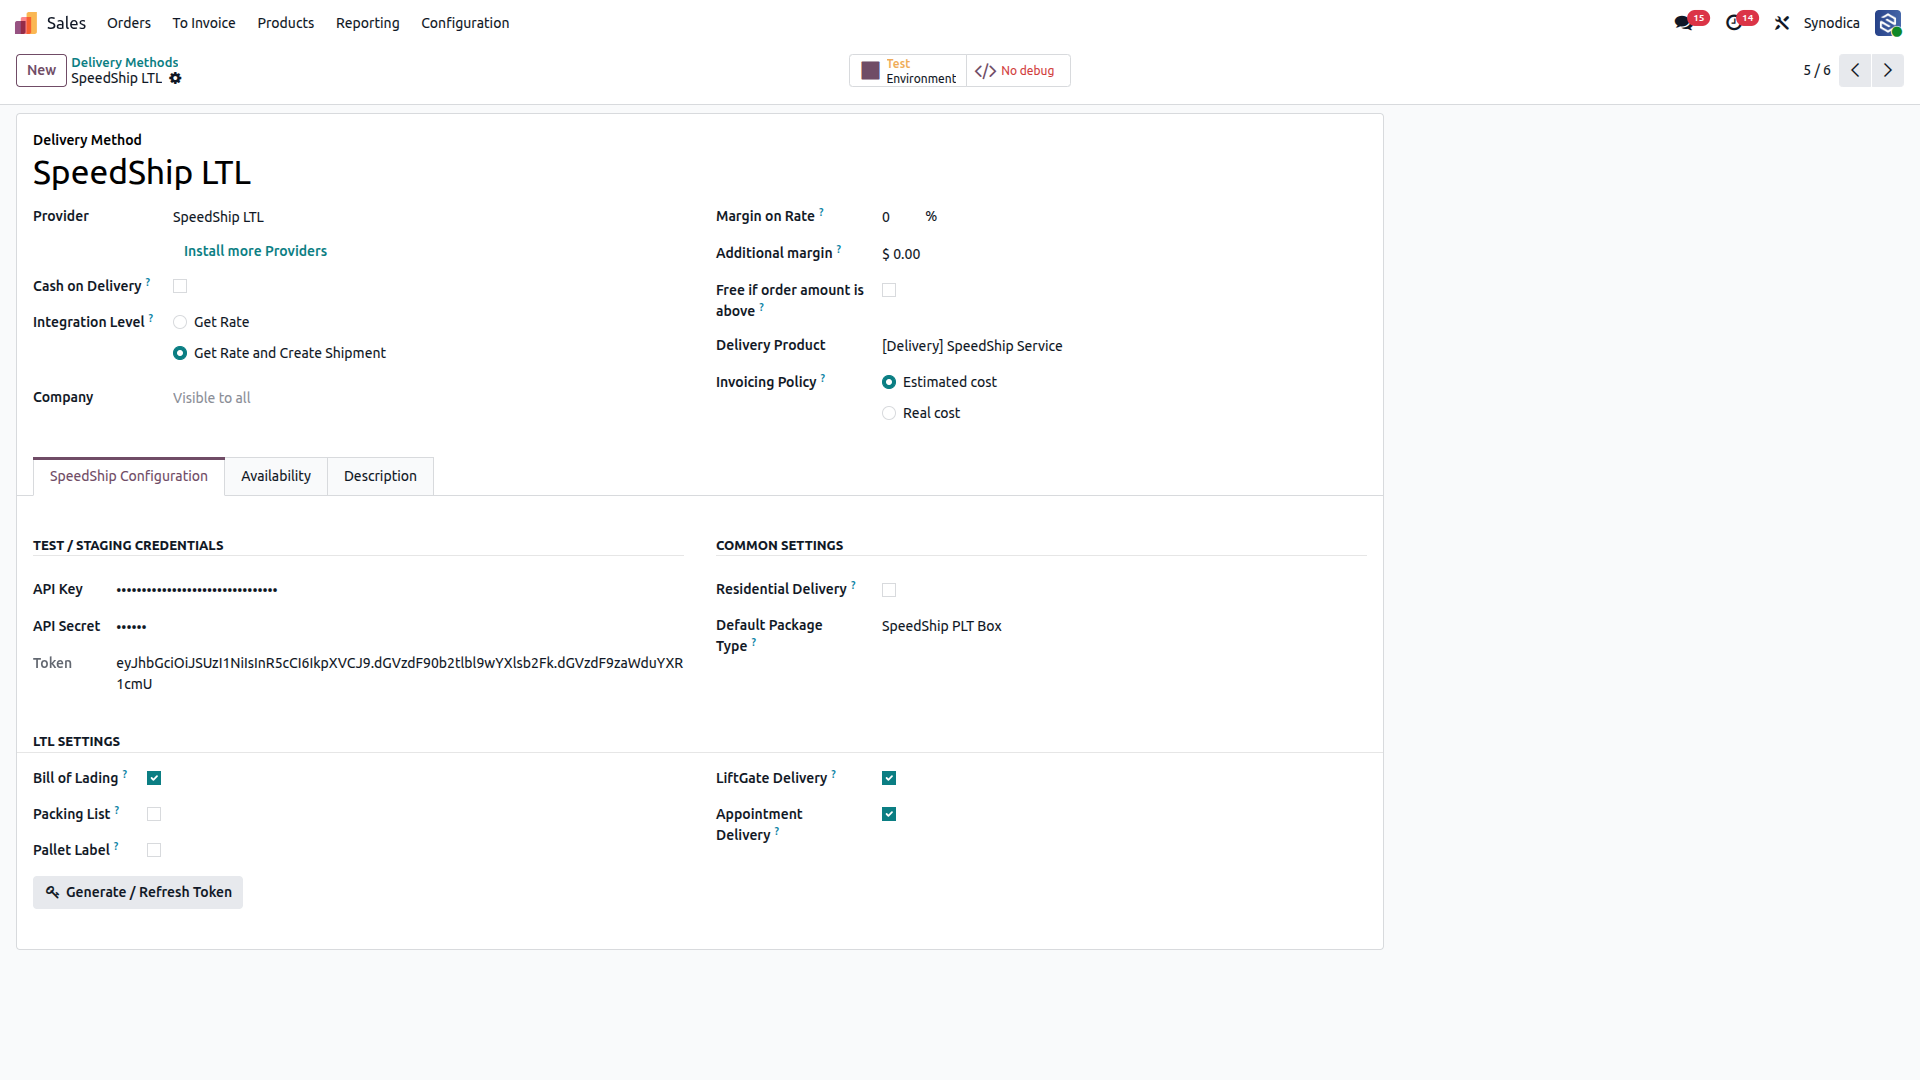Show help tooltip for Cash on Delivery
This screenshot has height=1080, width=1920.
[148, 282]
